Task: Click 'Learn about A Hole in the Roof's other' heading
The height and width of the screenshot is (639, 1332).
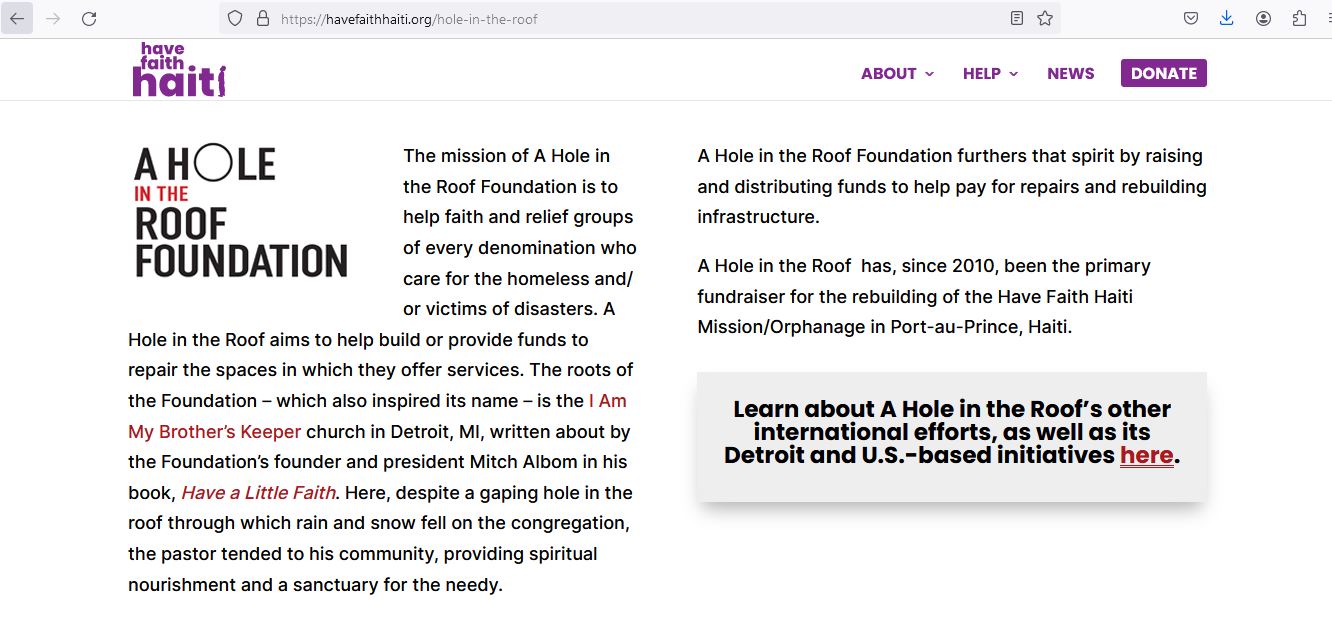Action: click(x=952, y=409)
